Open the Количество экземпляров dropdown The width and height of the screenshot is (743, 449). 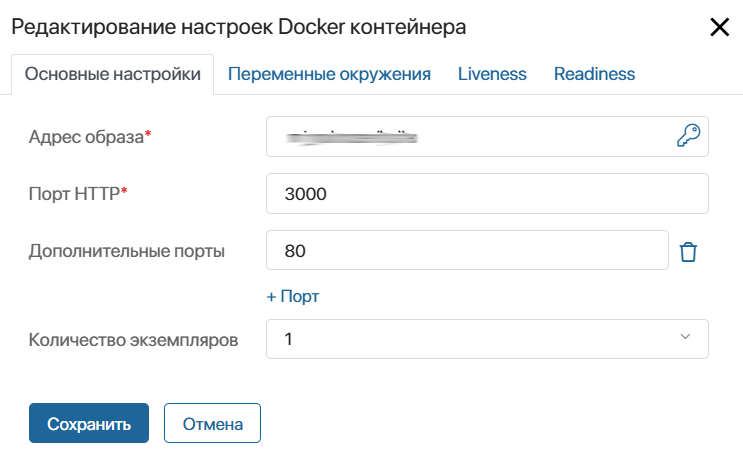(x=487, y=339)
